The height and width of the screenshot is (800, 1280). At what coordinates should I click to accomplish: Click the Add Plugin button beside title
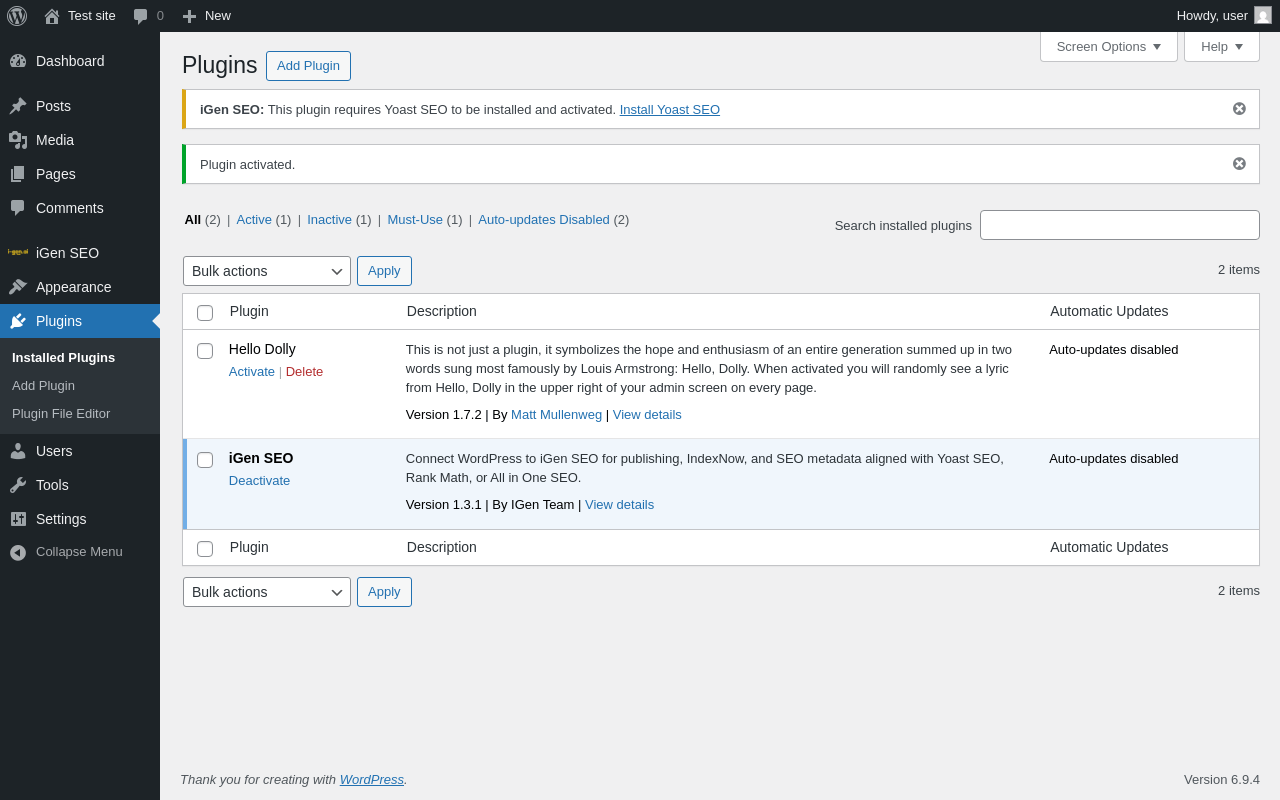pos(308,66)
